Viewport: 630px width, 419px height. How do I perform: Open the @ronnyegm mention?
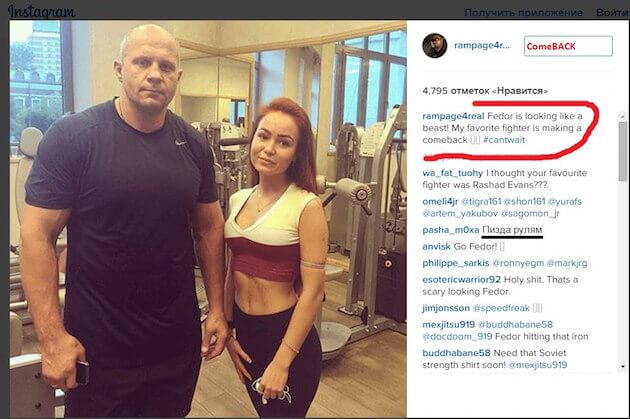coord(518,263)
